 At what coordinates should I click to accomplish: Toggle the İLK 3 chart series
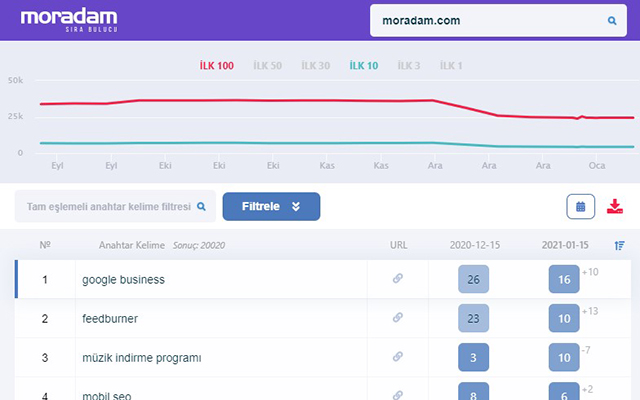409,66
